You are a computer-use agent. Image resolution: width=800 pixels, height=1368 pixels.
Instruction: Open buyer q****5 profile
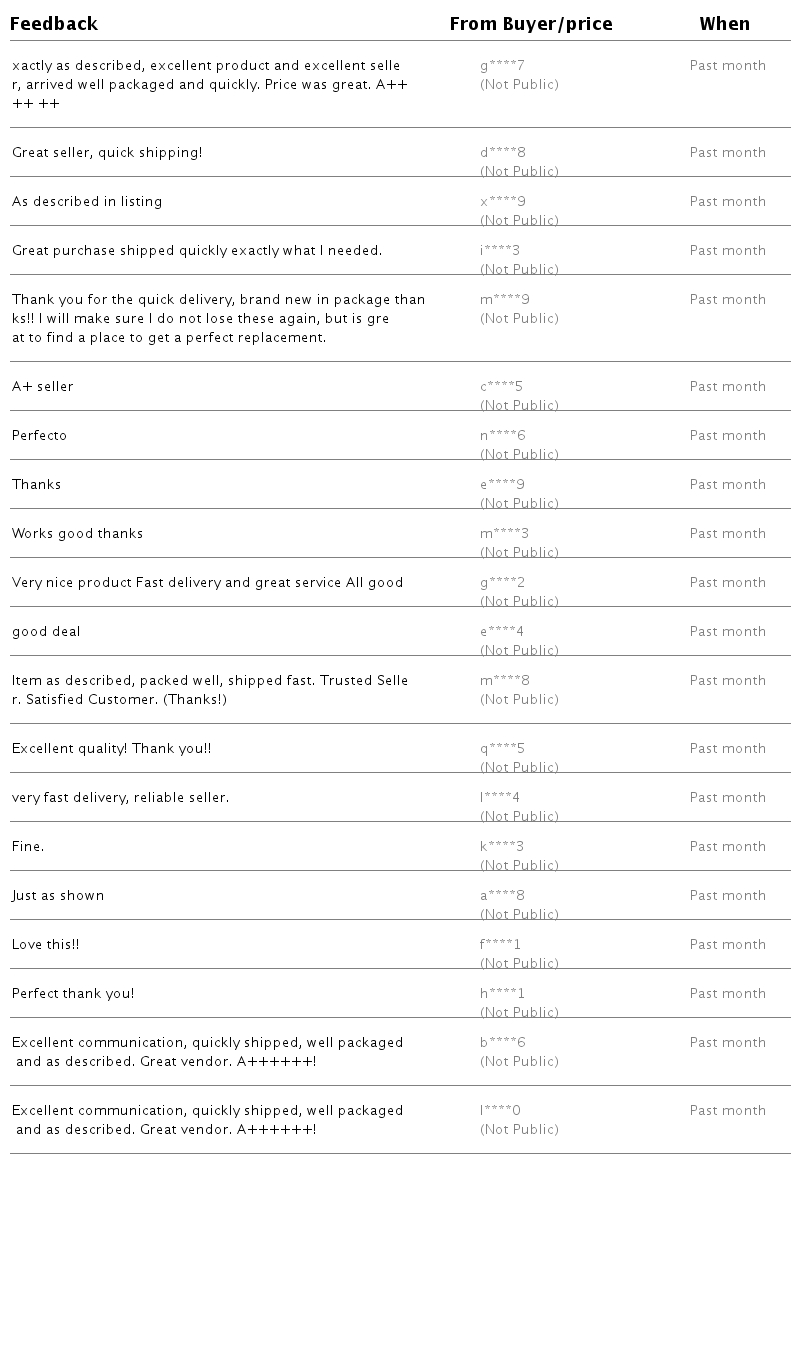(x=502, y=749)
